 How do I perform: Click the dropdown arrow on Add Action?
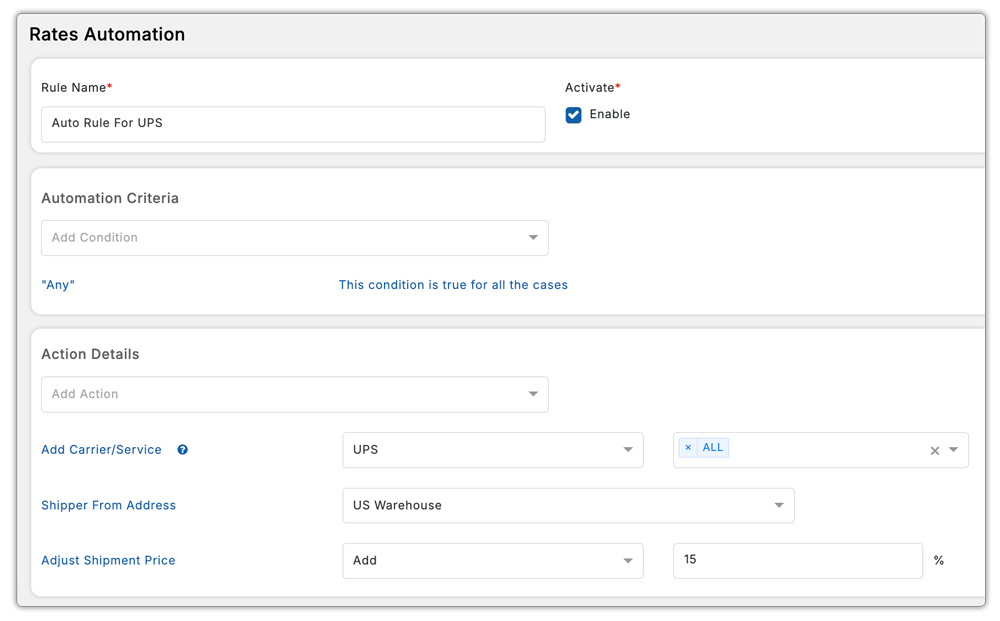tap(534, 394)
